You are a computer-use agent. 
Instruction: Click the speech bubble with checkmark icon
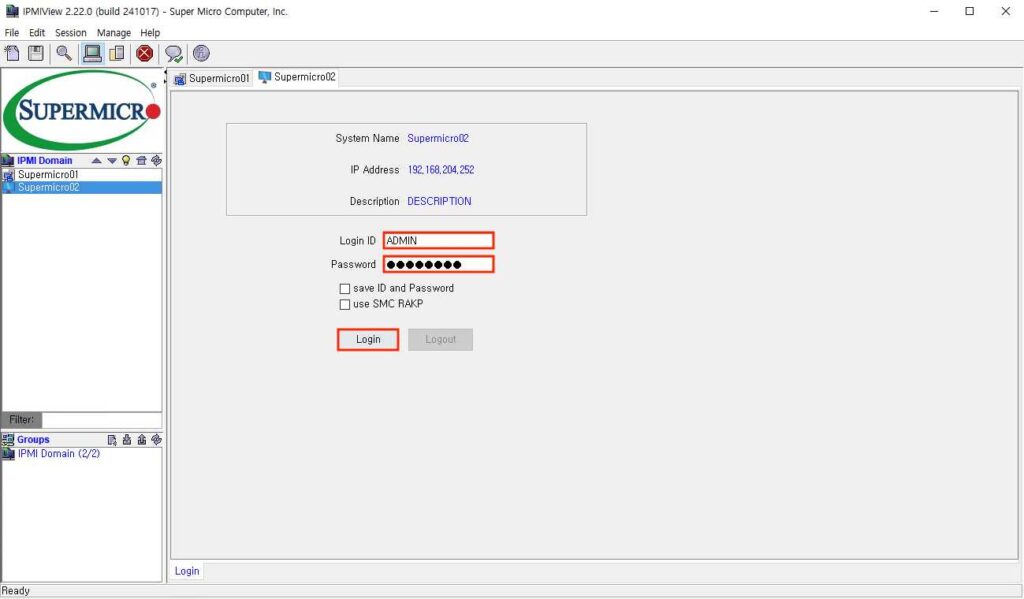coord(174,54)
